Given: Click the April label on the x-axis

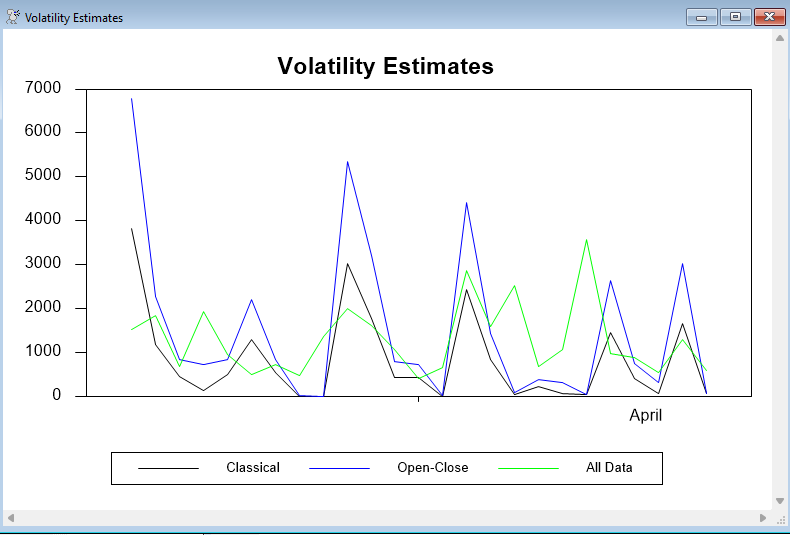Looking at the screenshot, I should [x=645, y=416].
